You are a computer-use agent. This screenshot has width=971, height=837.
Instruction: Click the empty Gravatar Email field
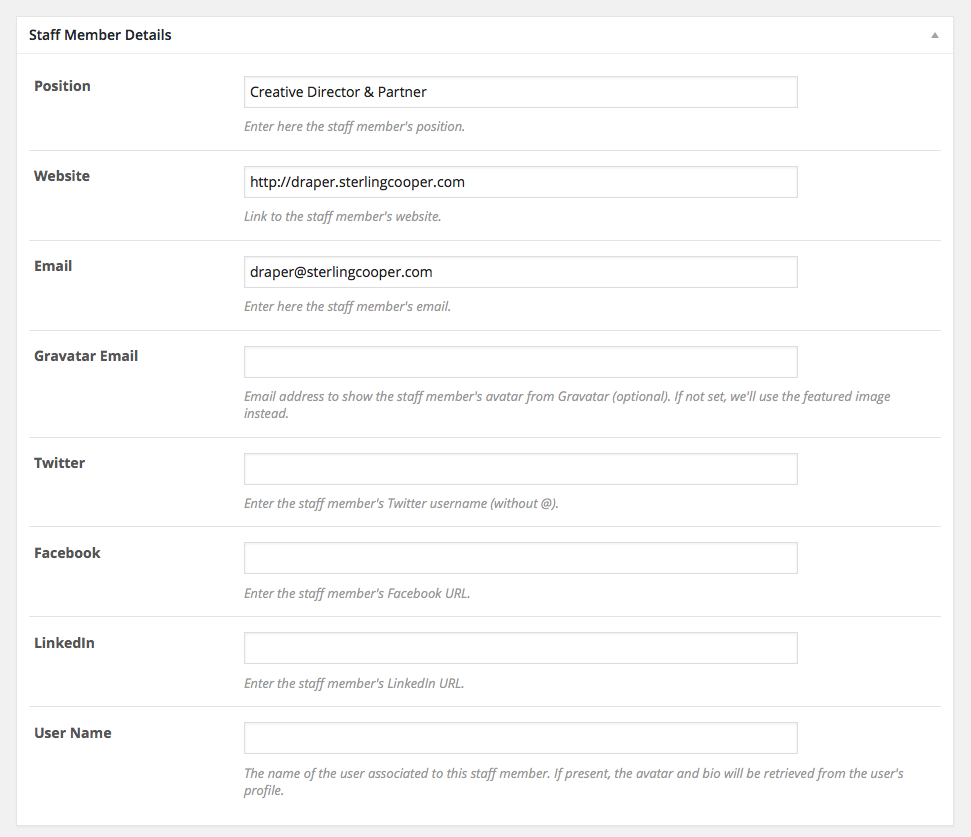click(520, 362)
